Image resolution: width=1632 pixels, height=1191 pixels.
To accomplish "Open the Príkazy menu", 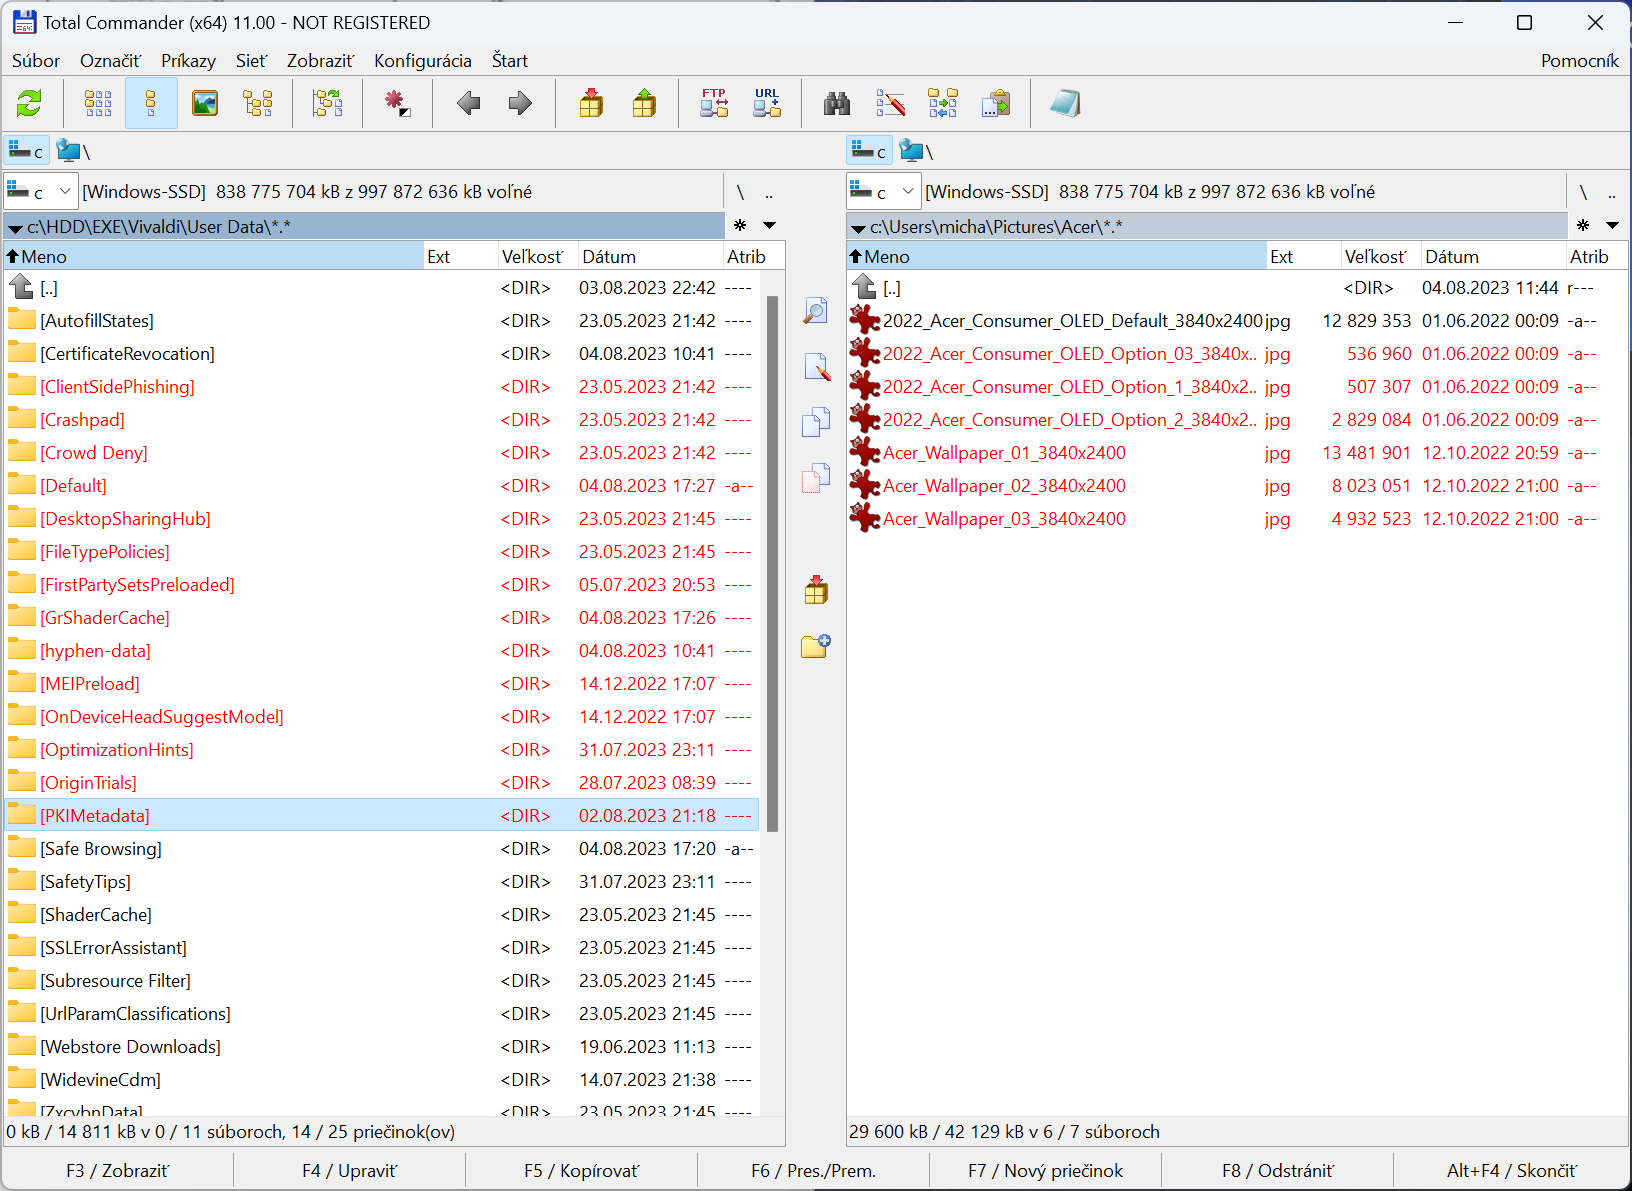I will [x=188, y=61].
